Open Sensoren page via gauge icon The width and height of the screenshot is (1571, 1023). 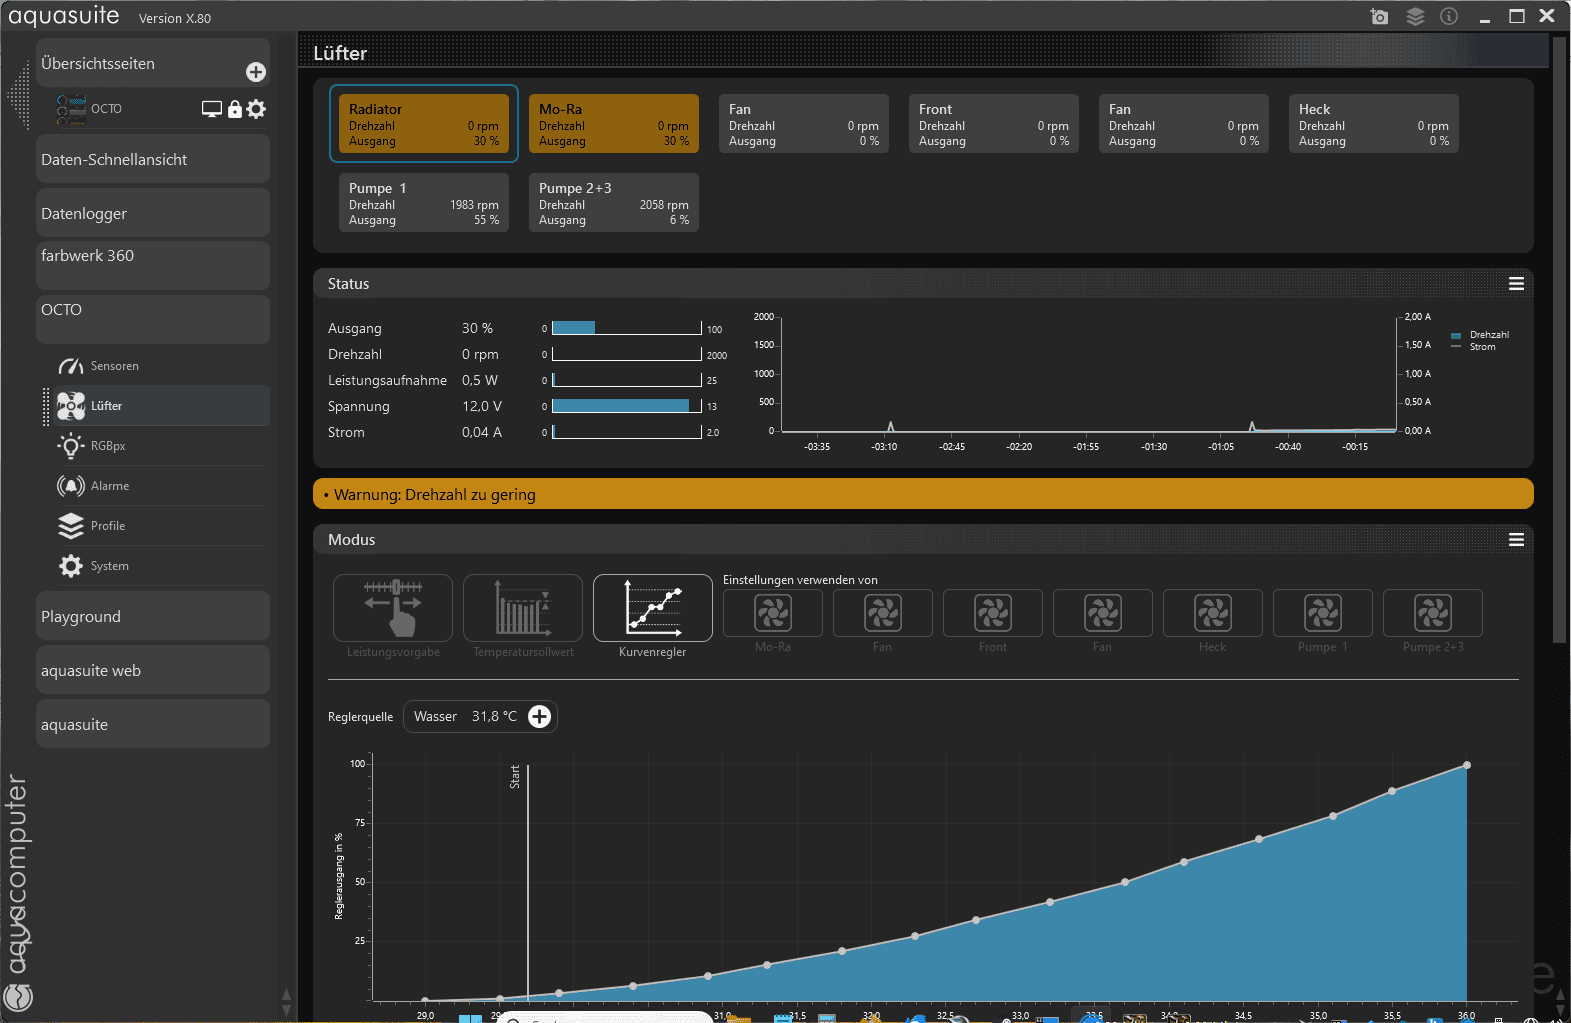(x=71, y=366)
